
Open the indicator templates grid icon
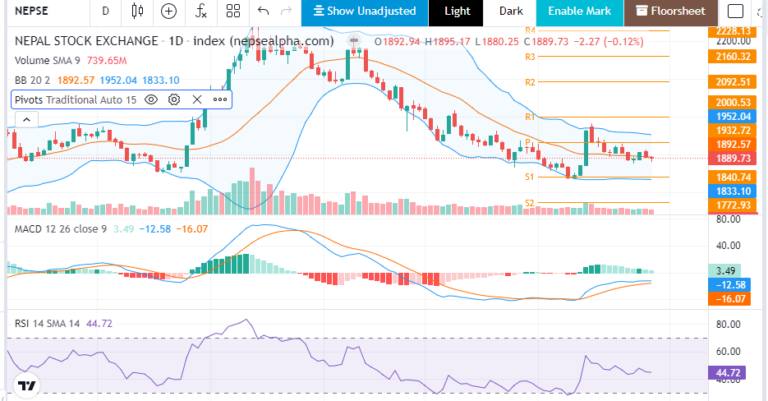point(232,11)
